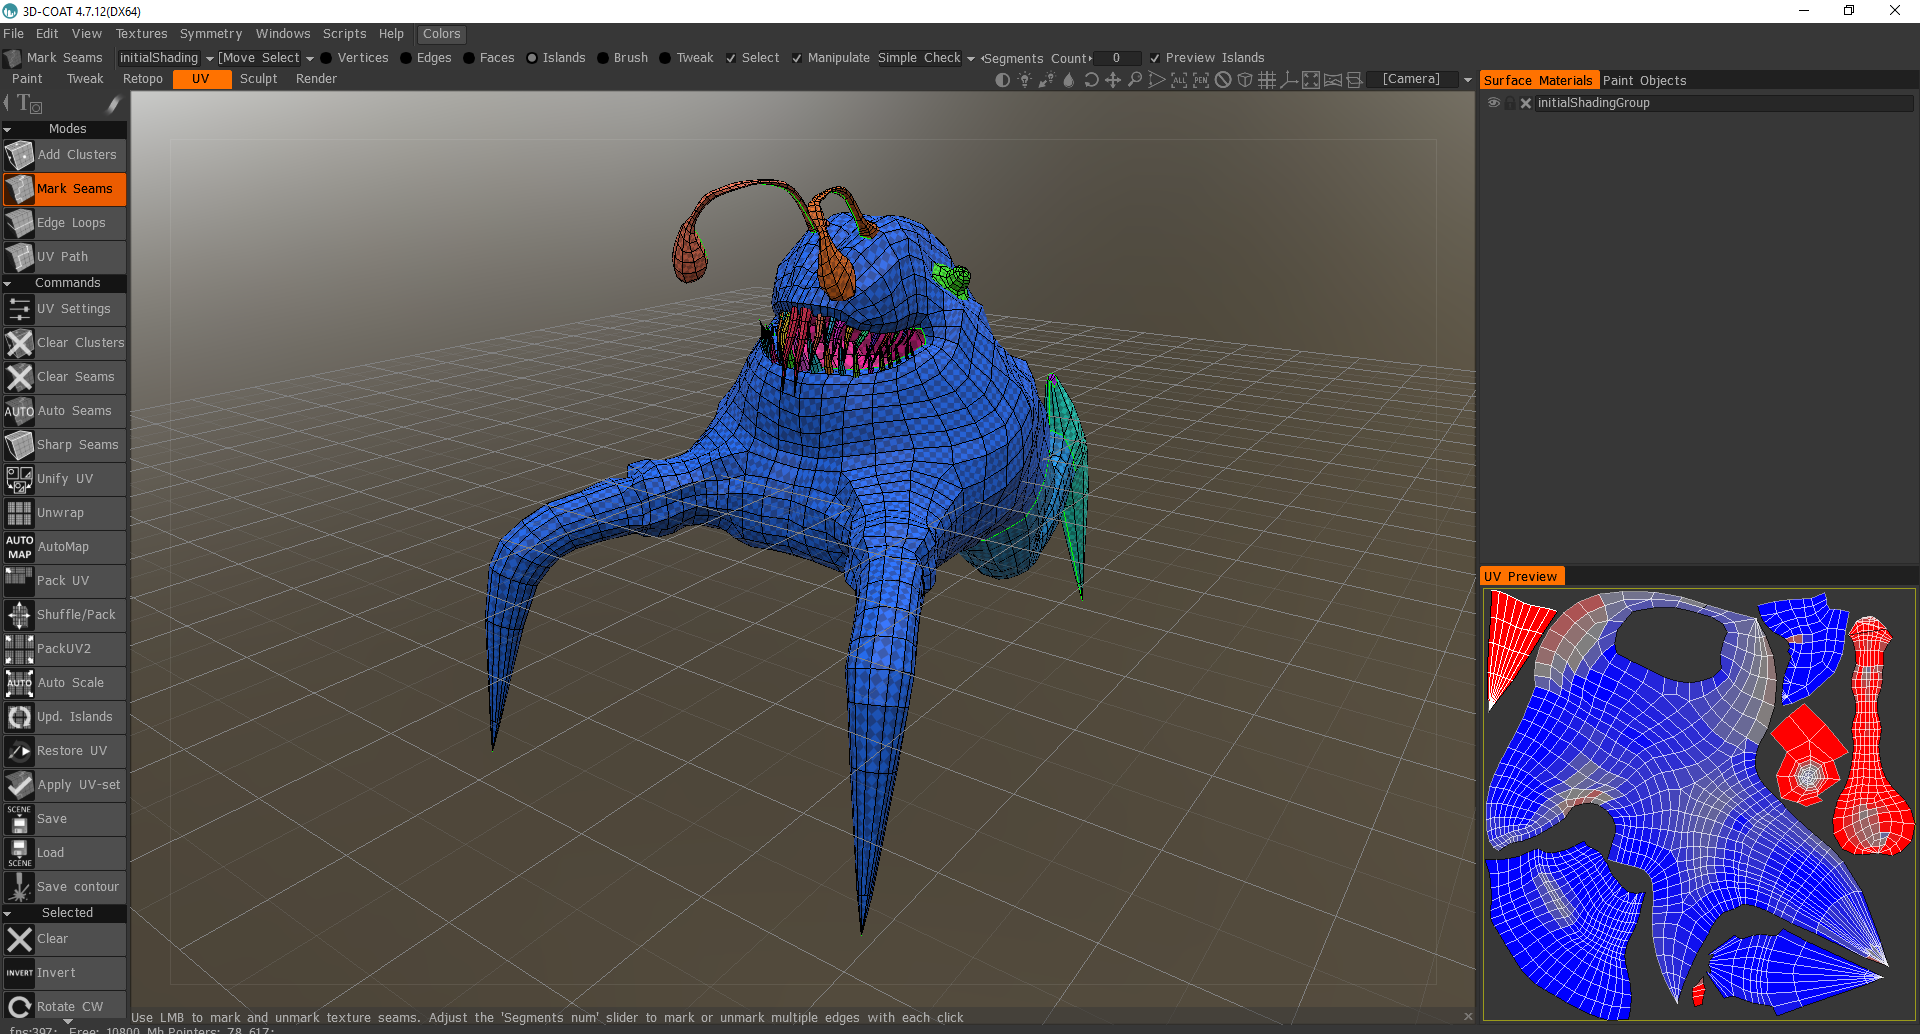Switch to the Paint Objects tab
The image size is (1920, 1034).
[x=1644, y=81]
